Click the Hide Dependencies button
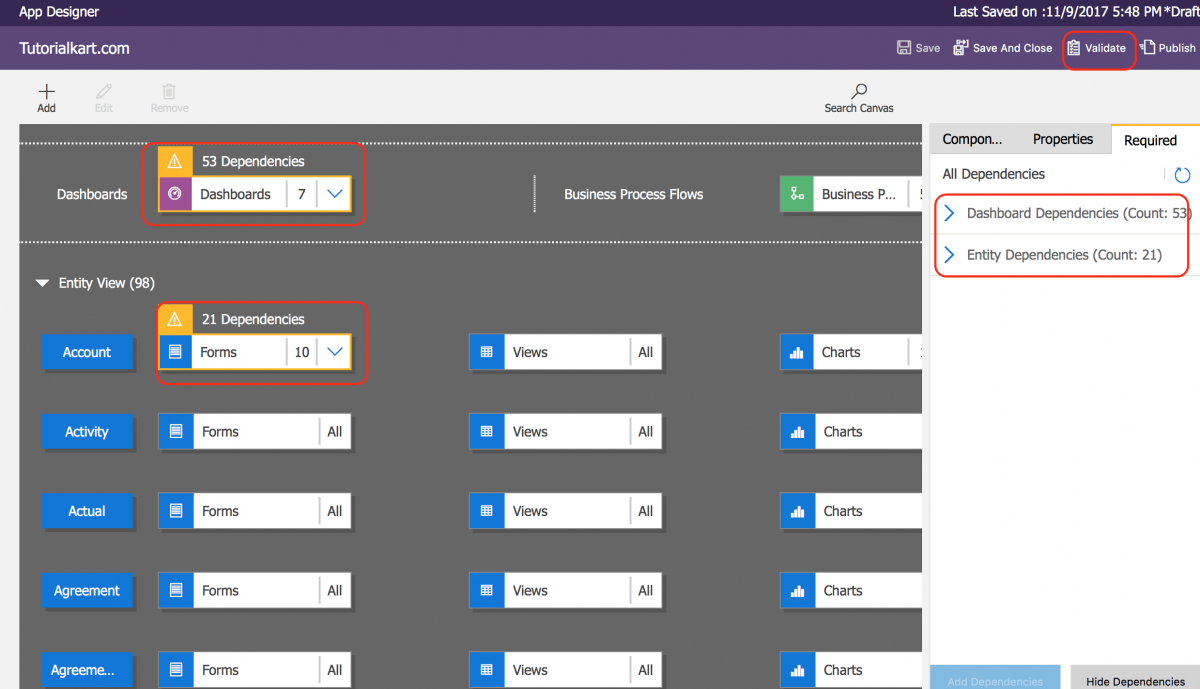This screenshot has height=689, width=1200. (1135, 680)
